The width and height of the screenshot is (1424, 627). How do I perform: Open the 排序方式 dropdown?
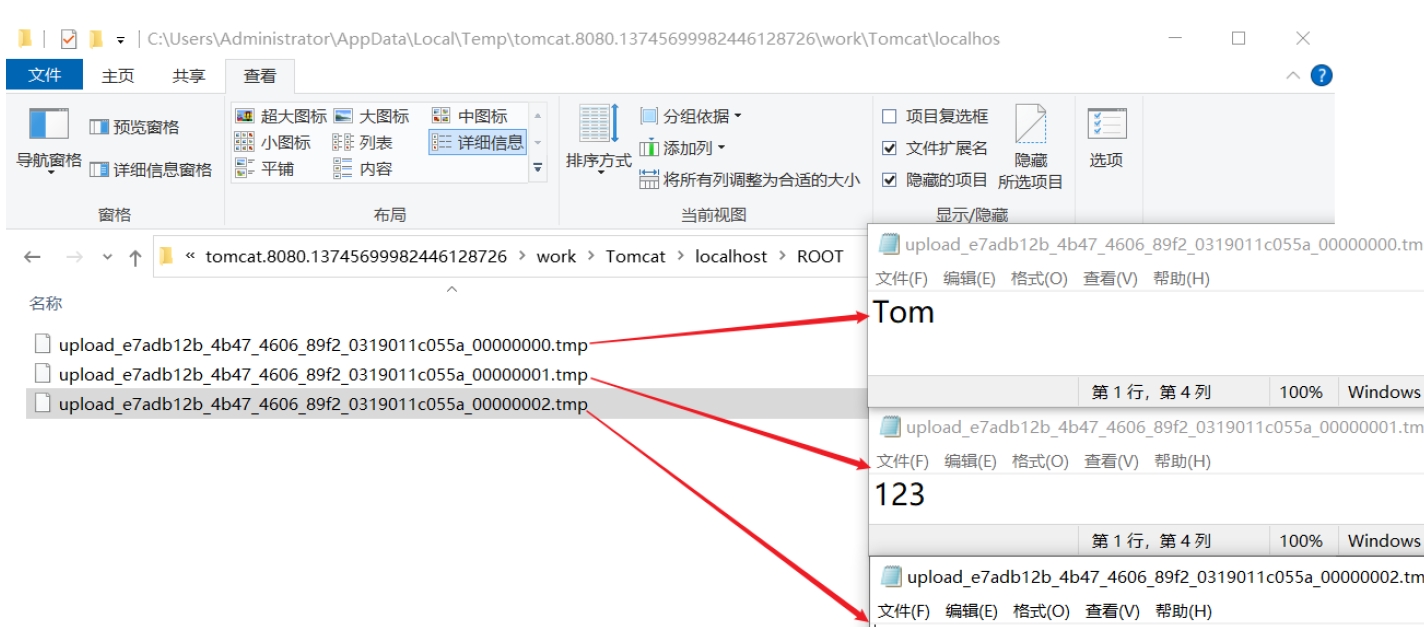(x=599, y=140)
